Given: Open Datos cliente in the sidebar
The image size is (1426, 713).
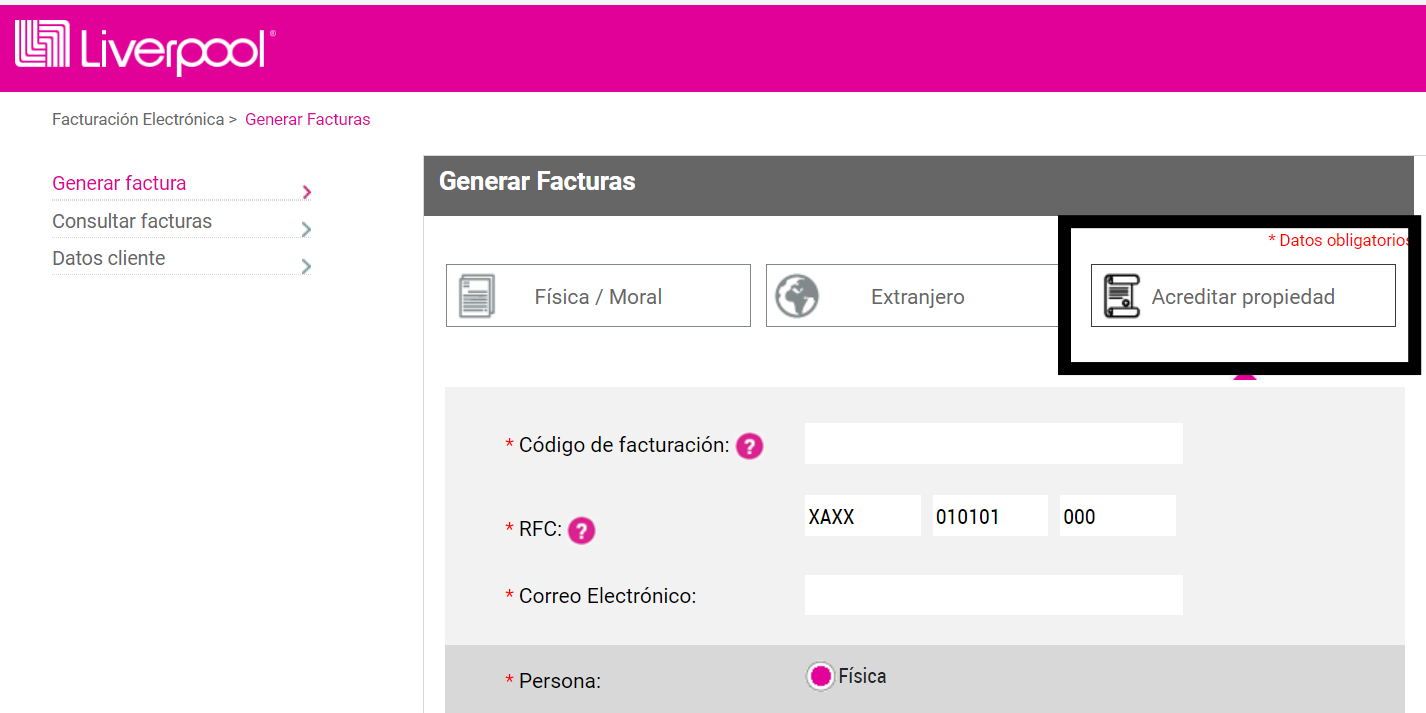Looking at the screenshot, I should tap(109, 258).
